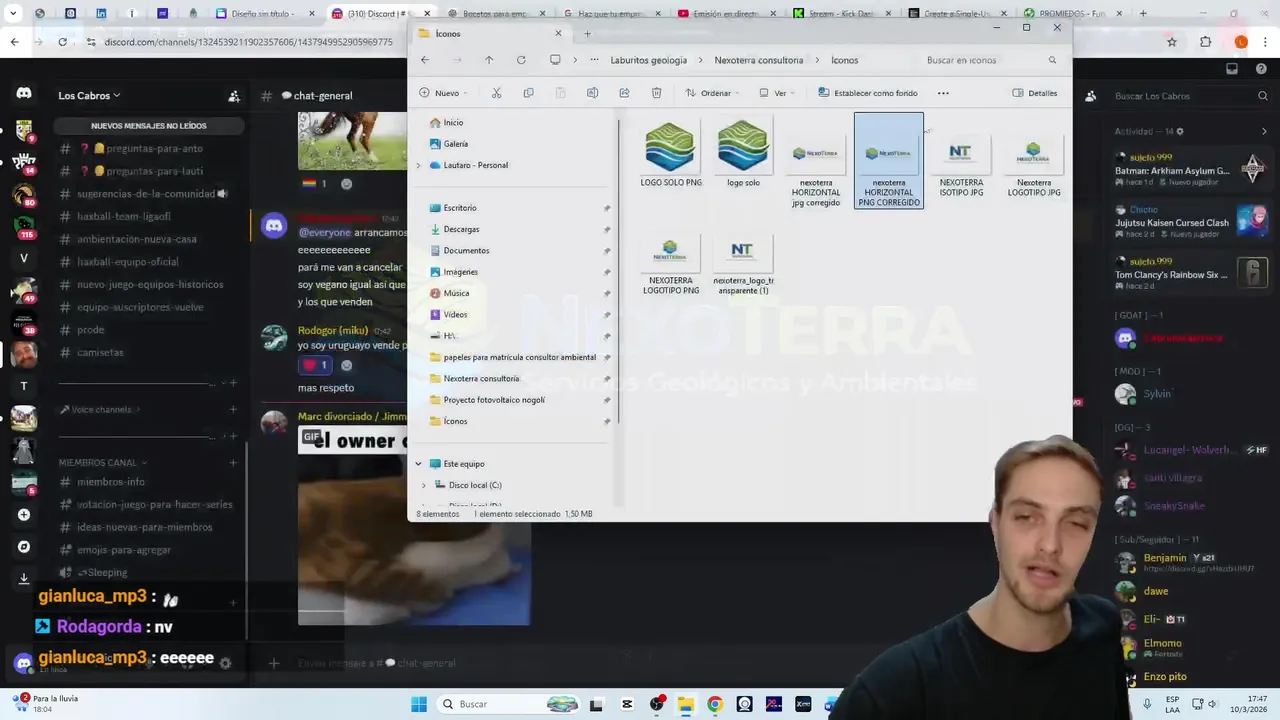The height and width of the screenshot is (720, 1280).
Task: Open Descargas in Explorer quick access
Action: (462, 229)
